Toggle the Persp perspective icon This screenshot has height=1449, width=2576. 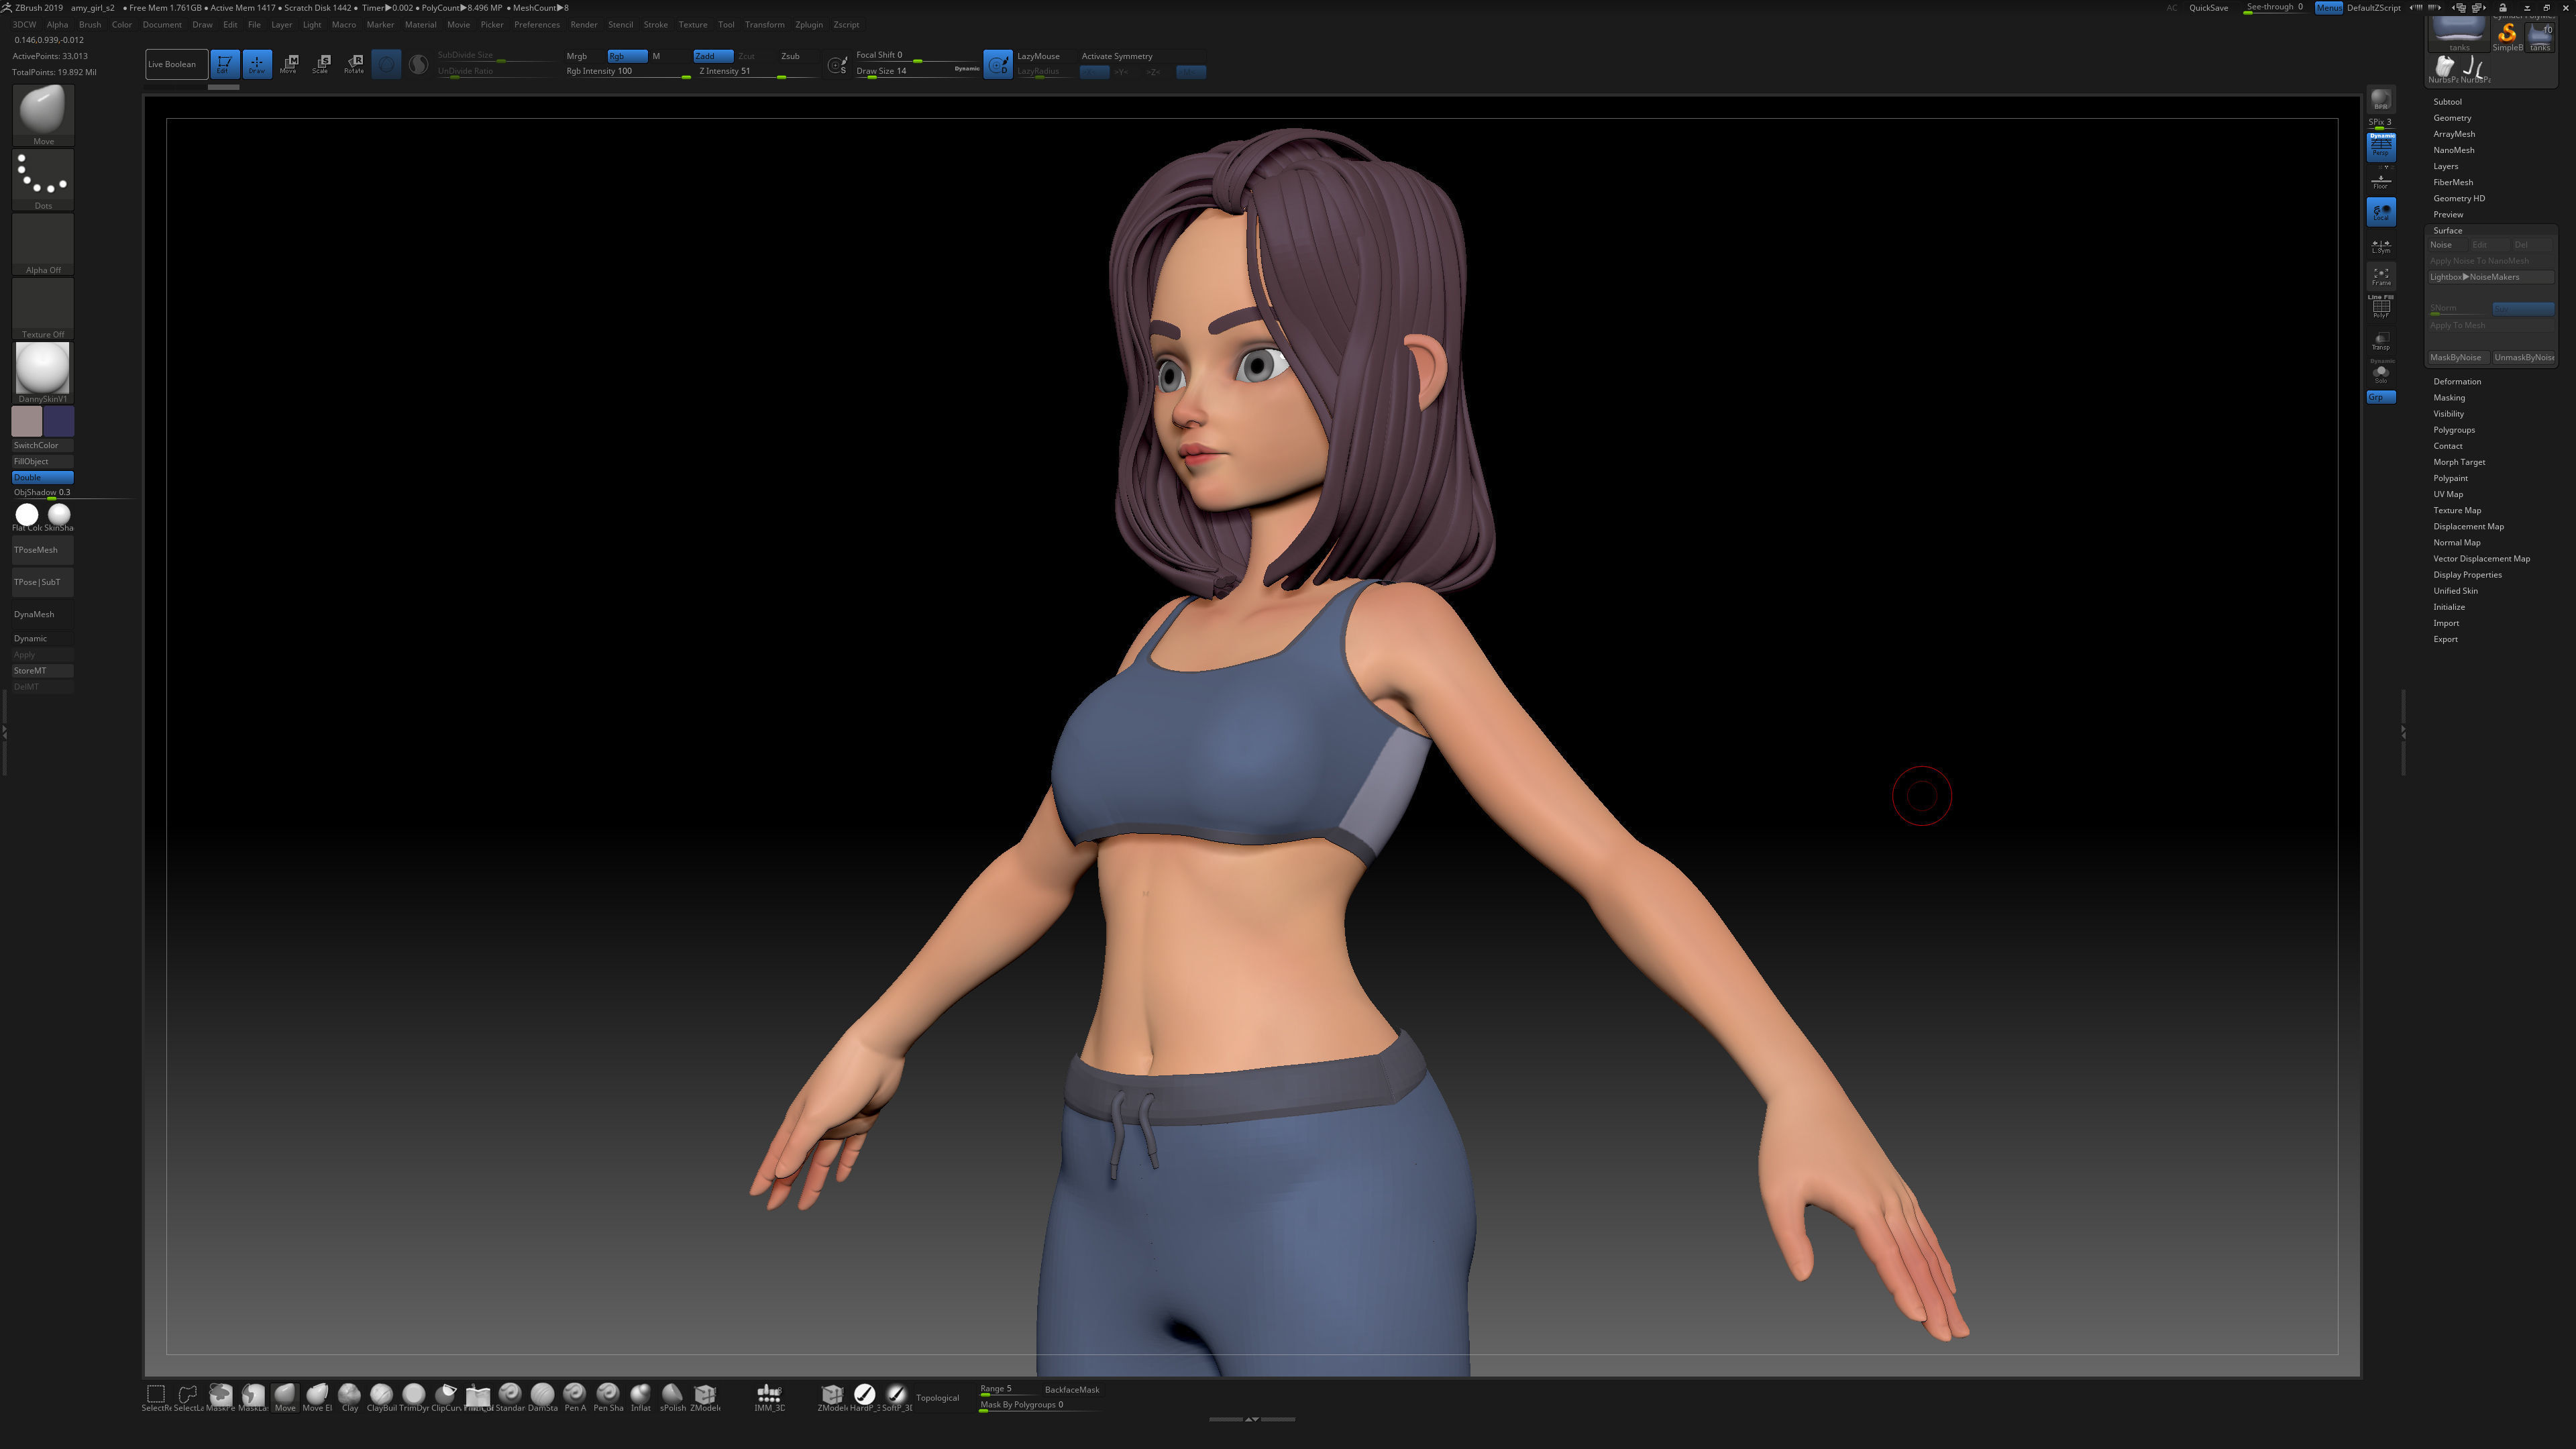pos(2381,147)
